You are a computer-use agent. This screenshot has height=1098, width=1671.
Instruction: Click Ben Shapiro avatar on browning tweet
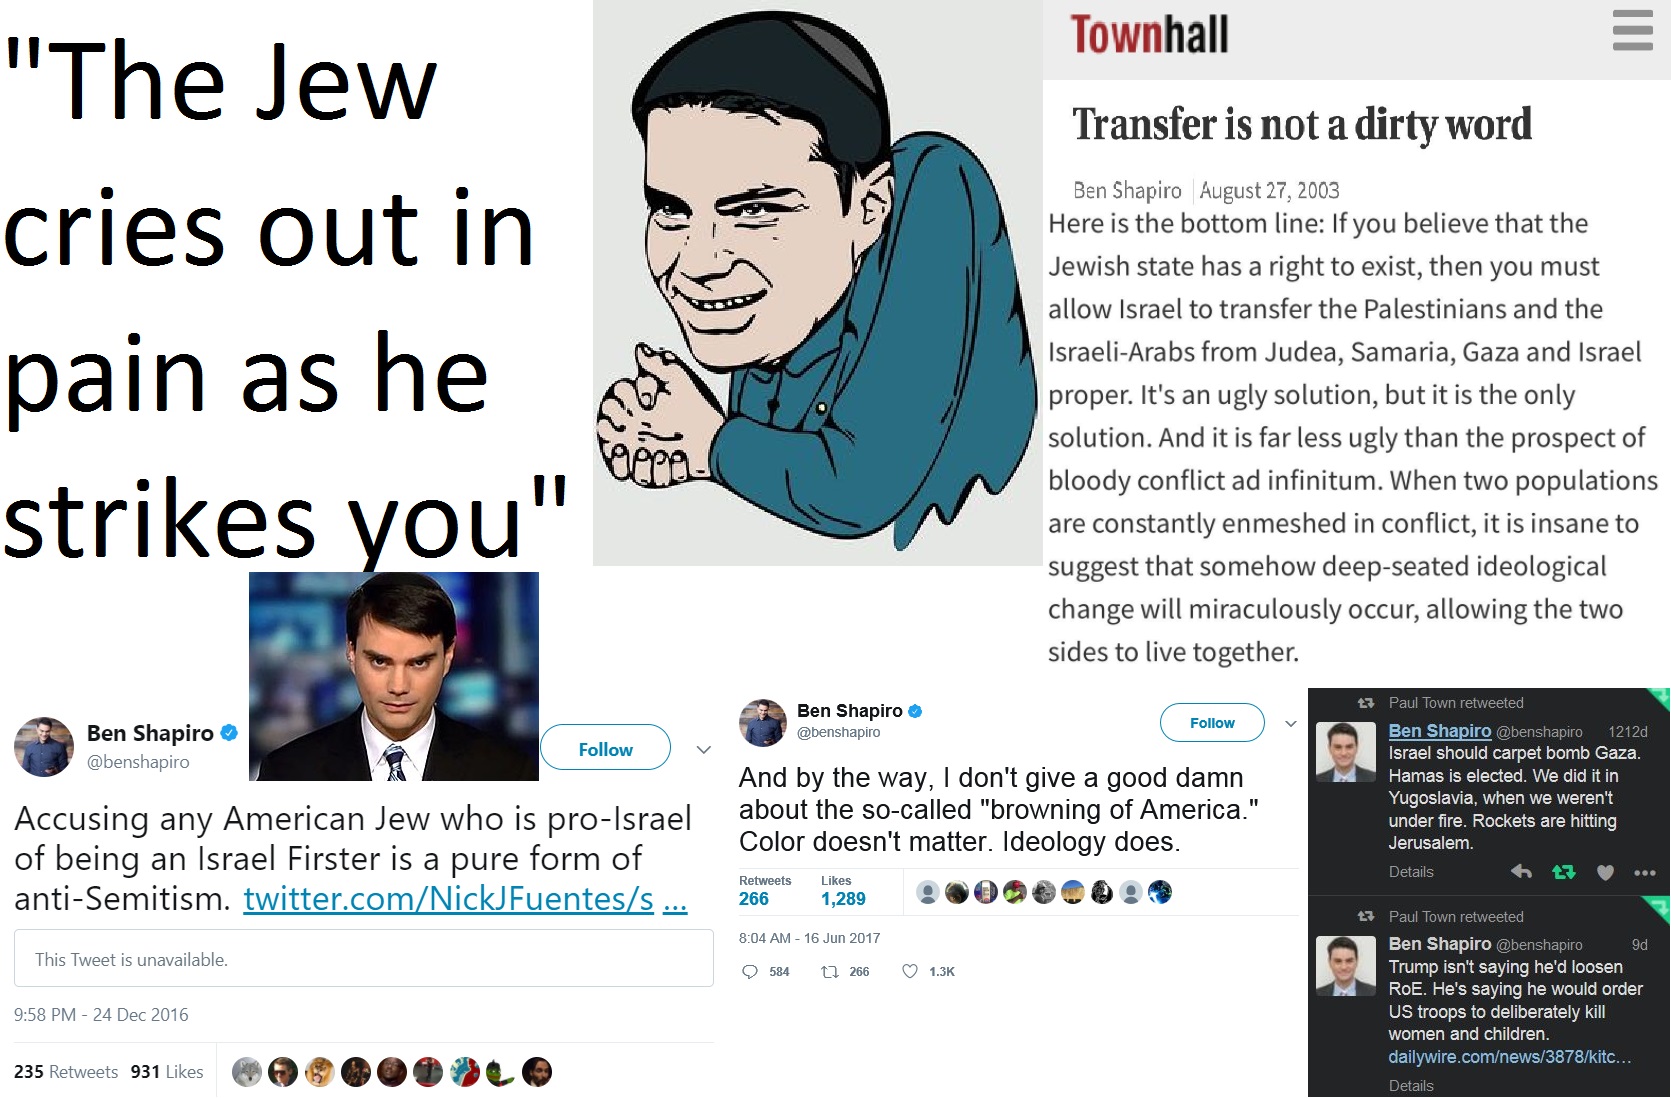[x=763, y=722]
